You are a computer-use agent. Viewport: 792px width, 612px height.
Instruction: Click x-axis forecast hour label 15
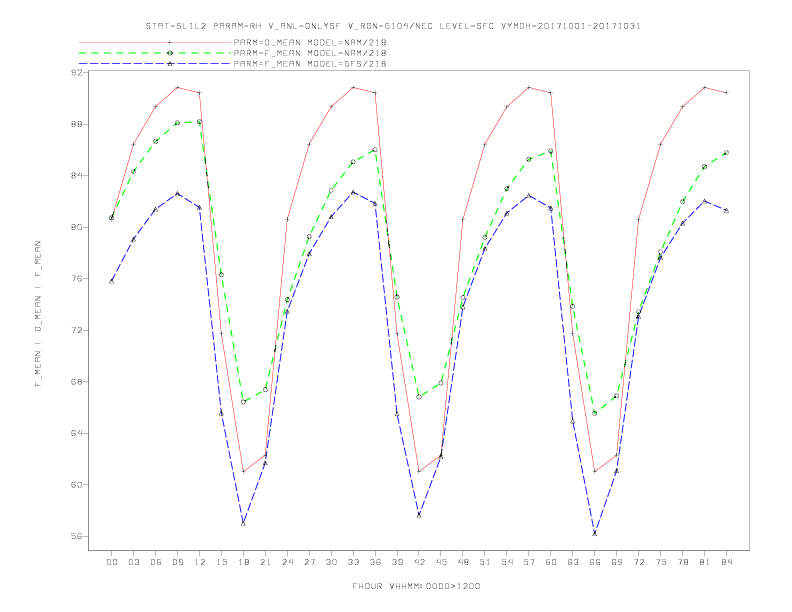[221, 562]
